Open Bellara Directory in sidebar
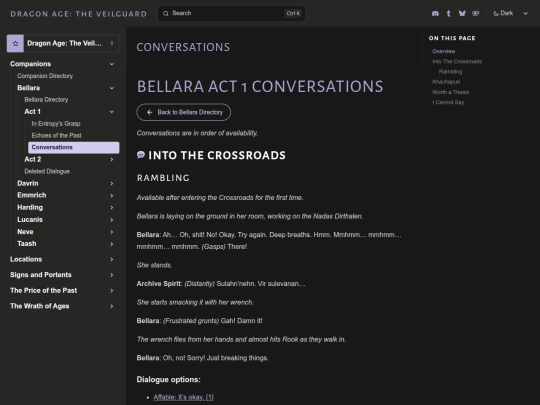 [x=46, y=100]
